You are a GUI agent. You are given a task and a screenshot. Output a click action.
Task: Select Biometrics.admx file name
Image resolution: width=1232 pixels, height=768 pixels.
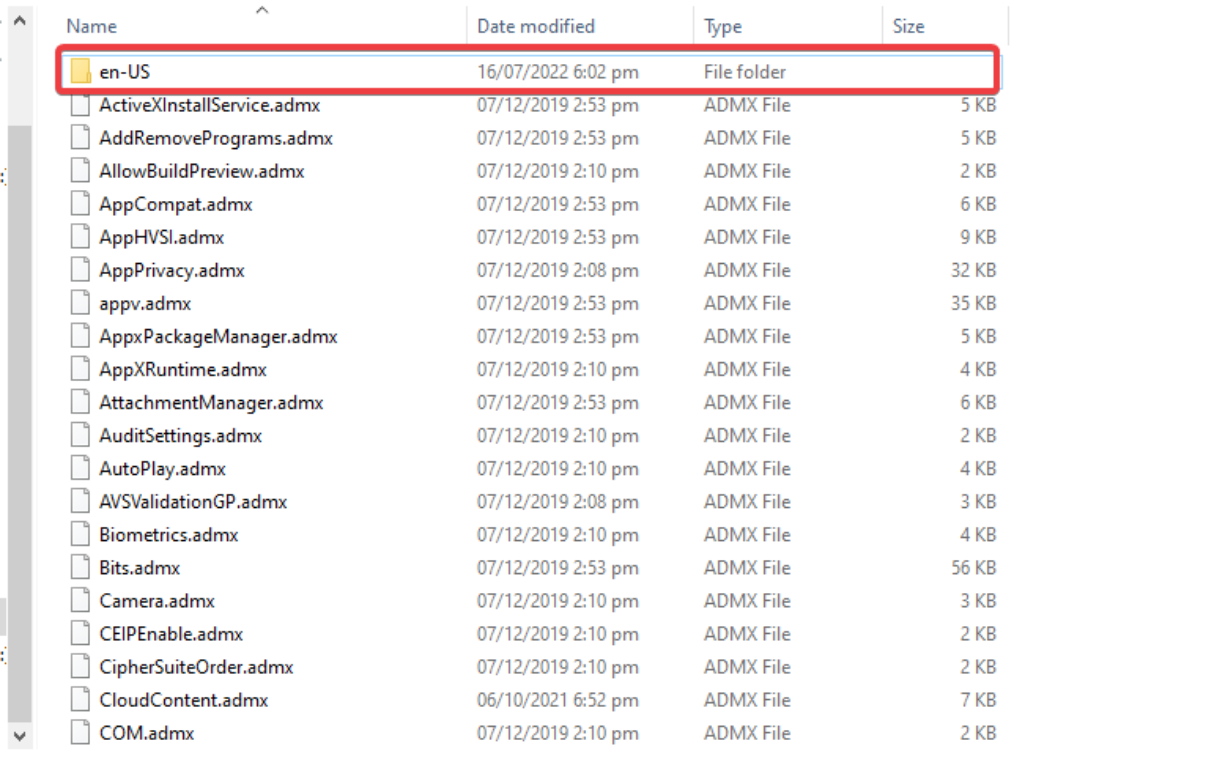[x=169, y=534]
